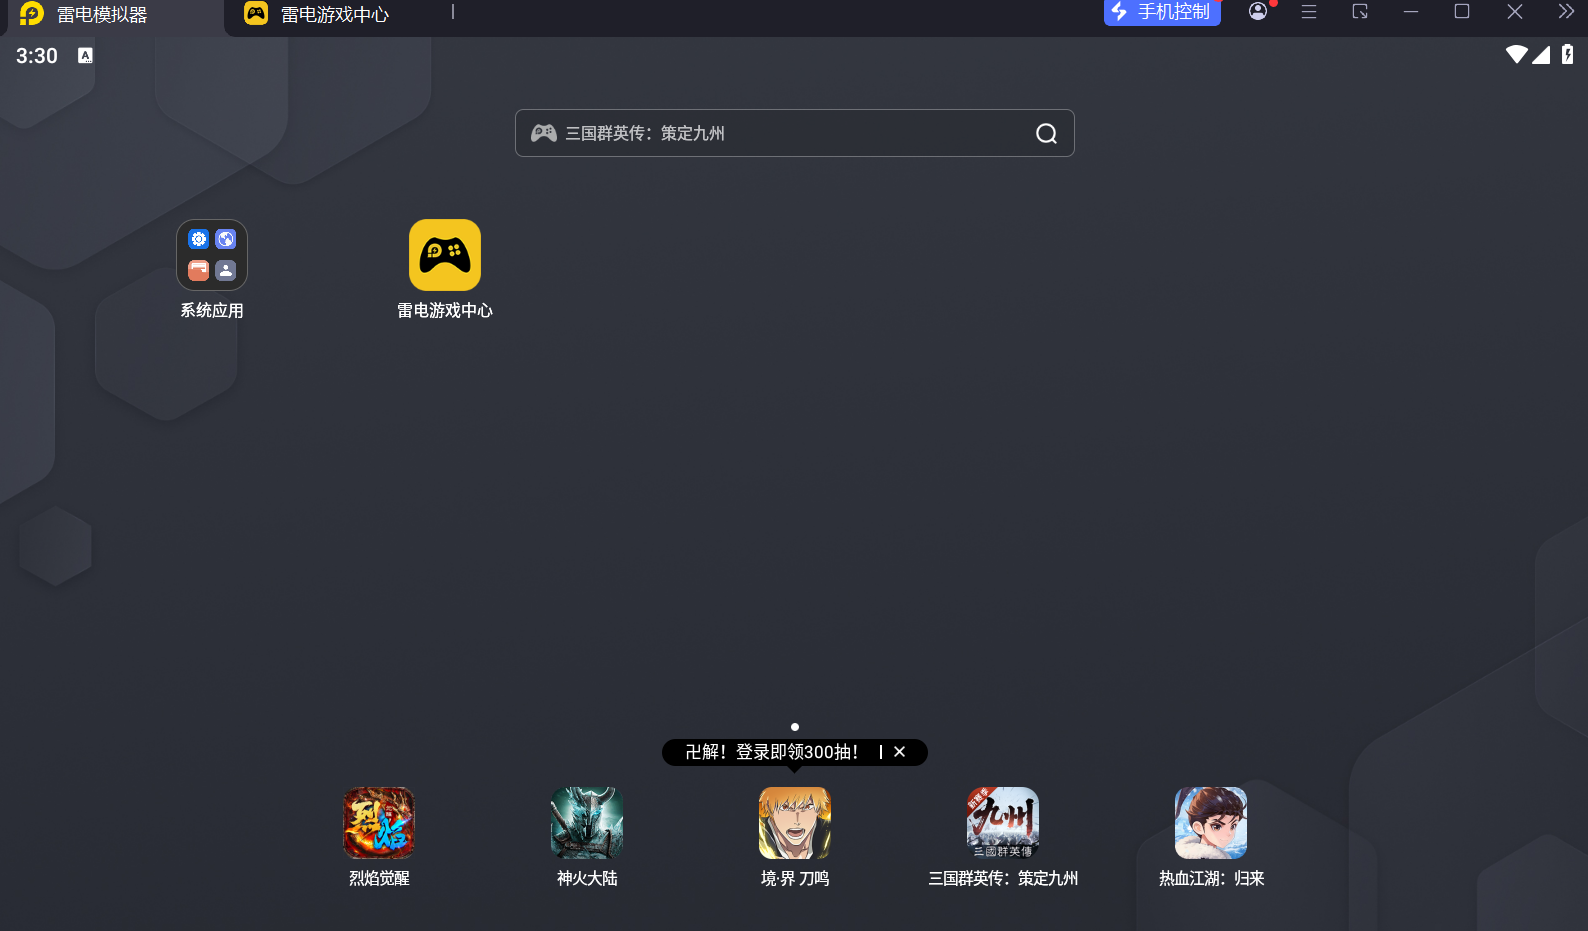The image size is (1588, 931).
Task: Dismiss the promo tooltip with X
Action: click(x=900, y=752)
